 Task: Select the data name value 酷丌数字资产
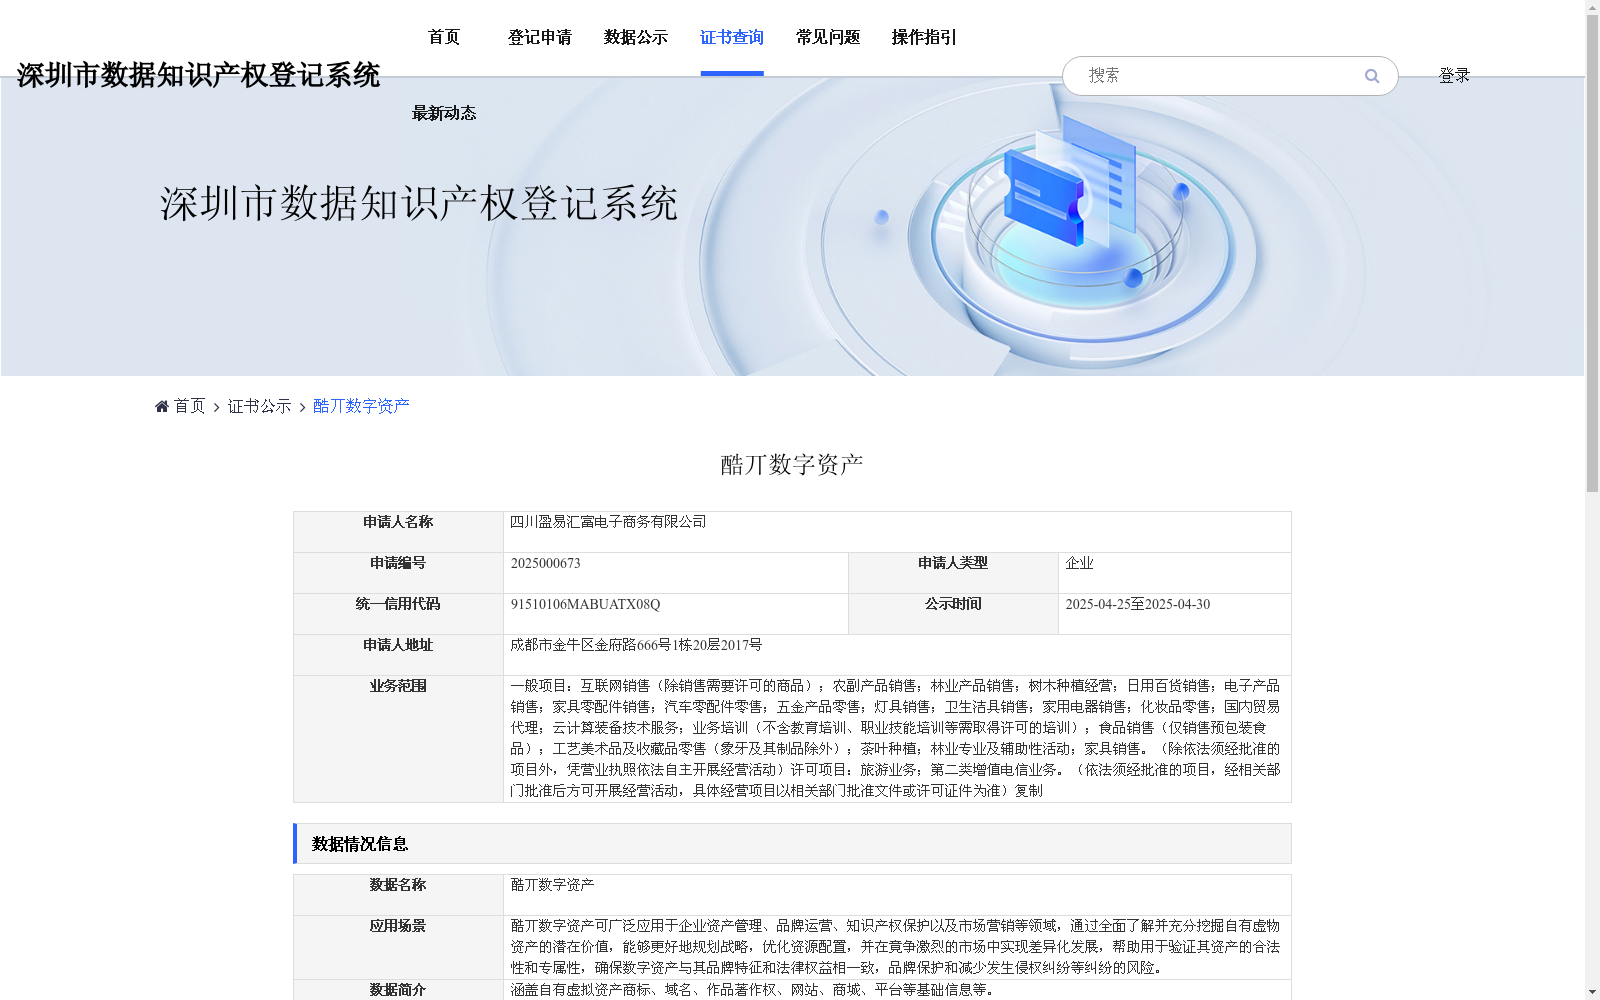tap(552, 885)
